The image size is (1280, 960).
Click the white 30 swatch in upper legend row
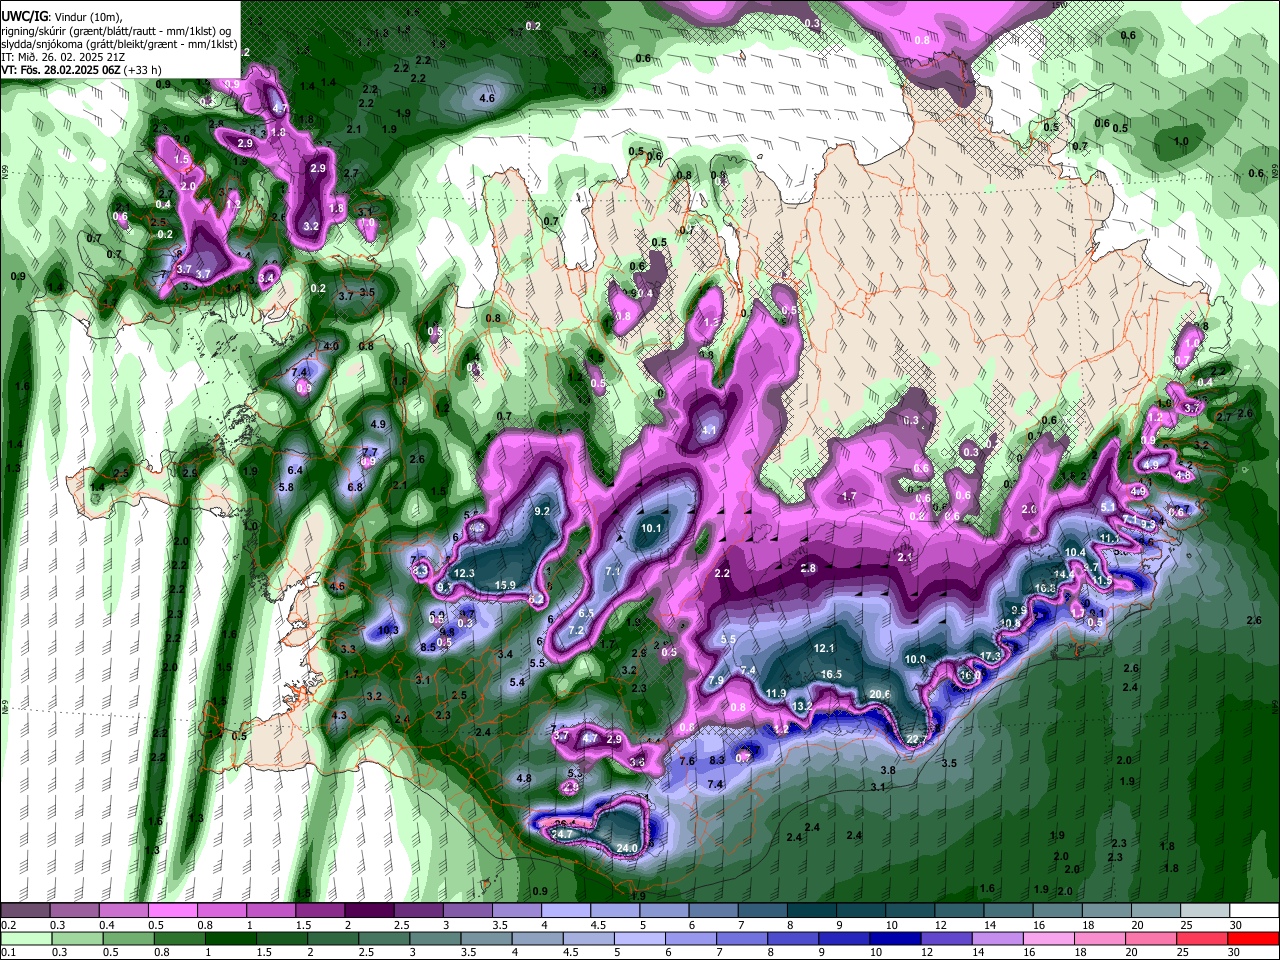point(1254,911)
